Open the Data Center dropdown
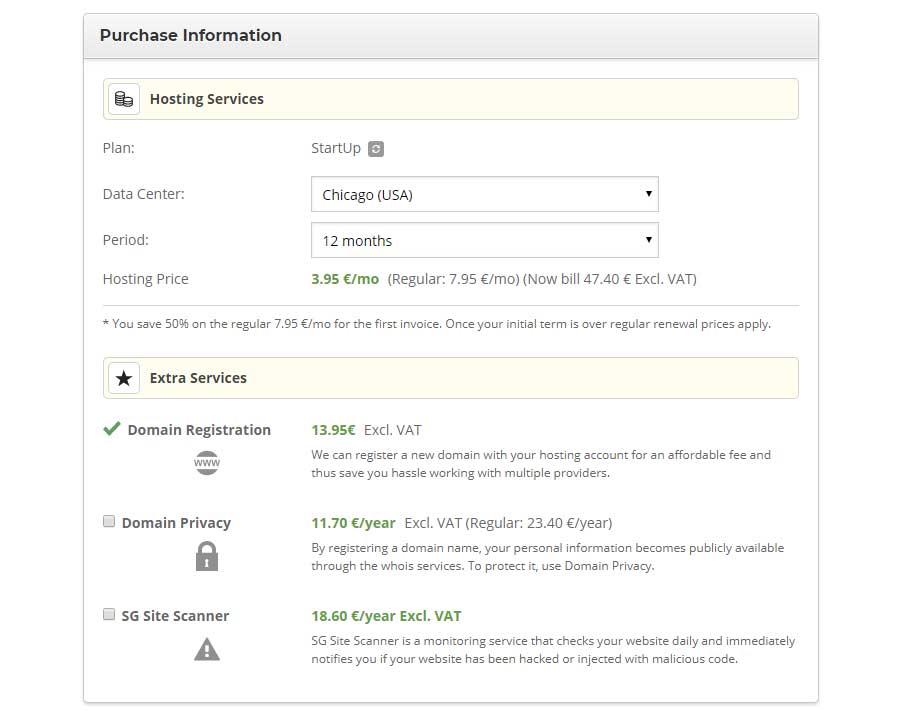 (x=485, y=194)
